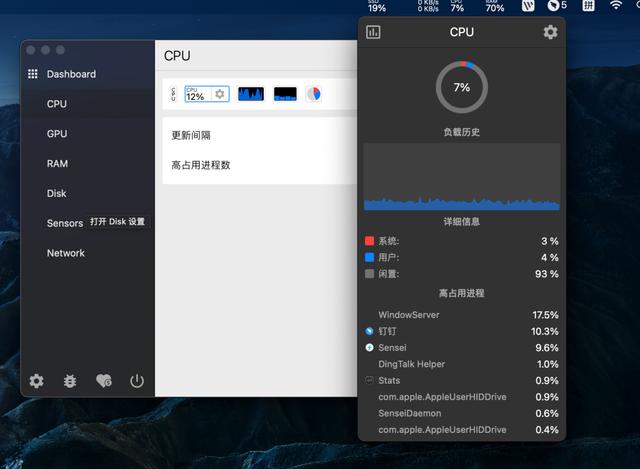Click the 高占用进程数 setting row
This screenshot has width=640, height=469.
click(260, 165)
